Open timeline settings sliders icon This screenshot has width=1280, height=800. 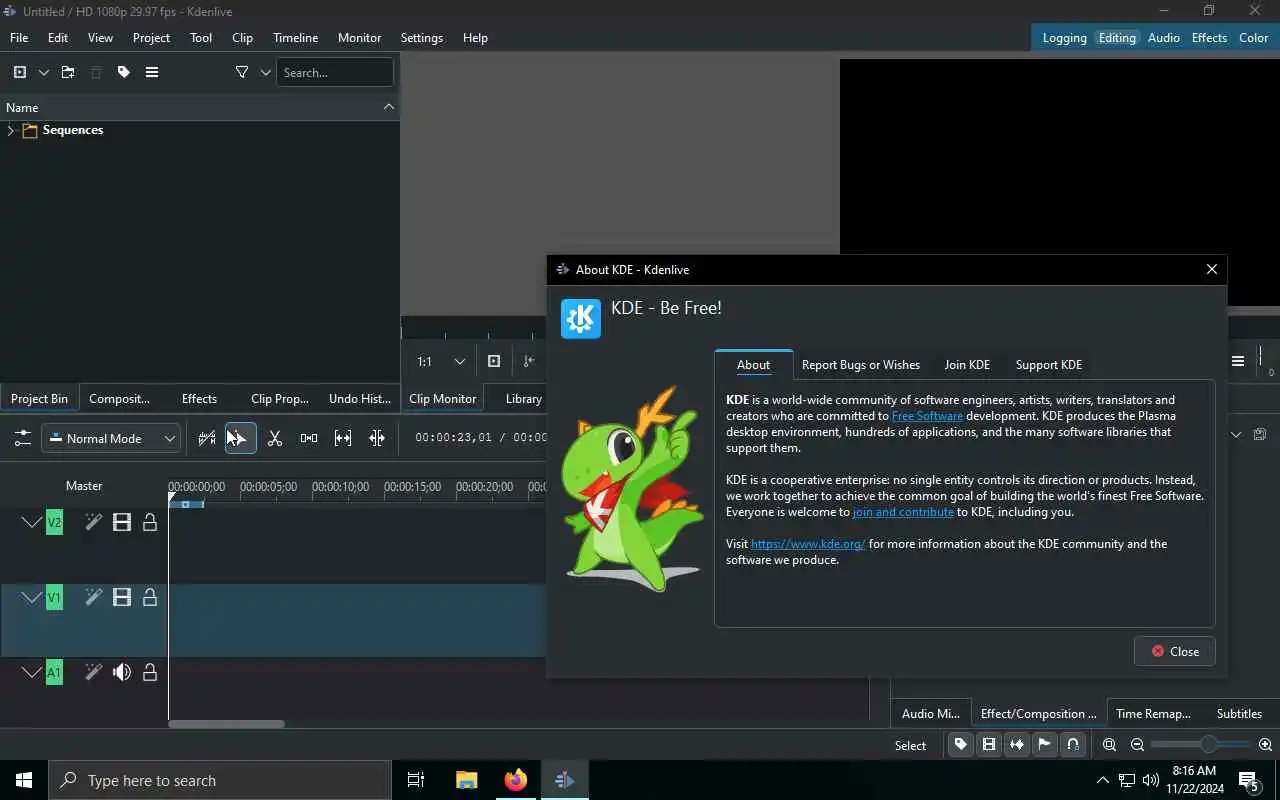(x=22, y=438)
